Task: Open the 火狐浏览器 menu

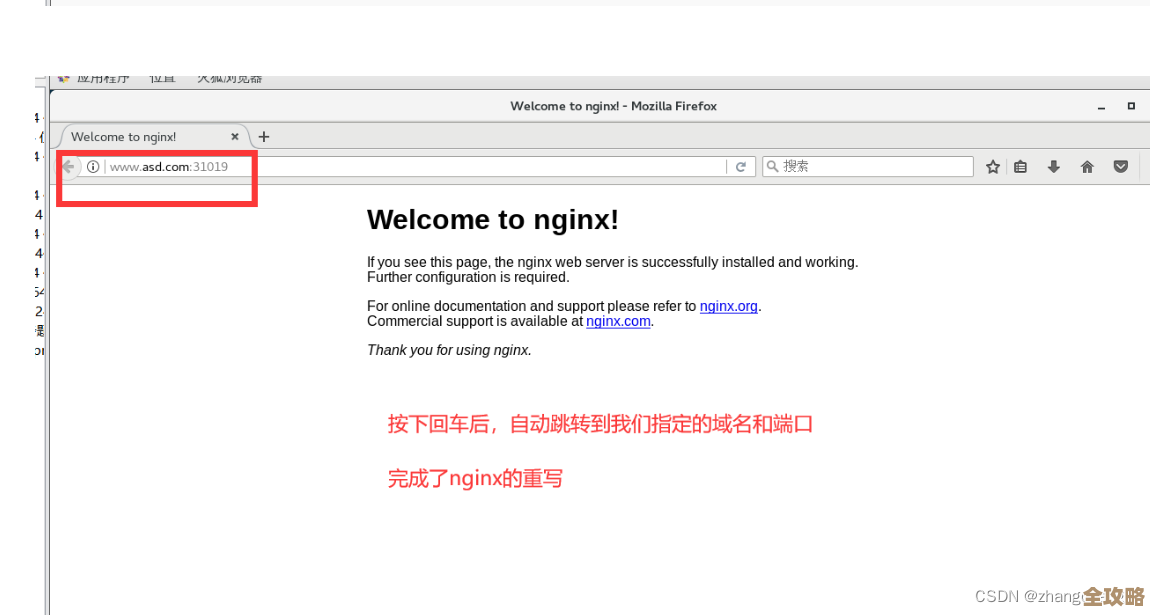Action: [230, 77]
